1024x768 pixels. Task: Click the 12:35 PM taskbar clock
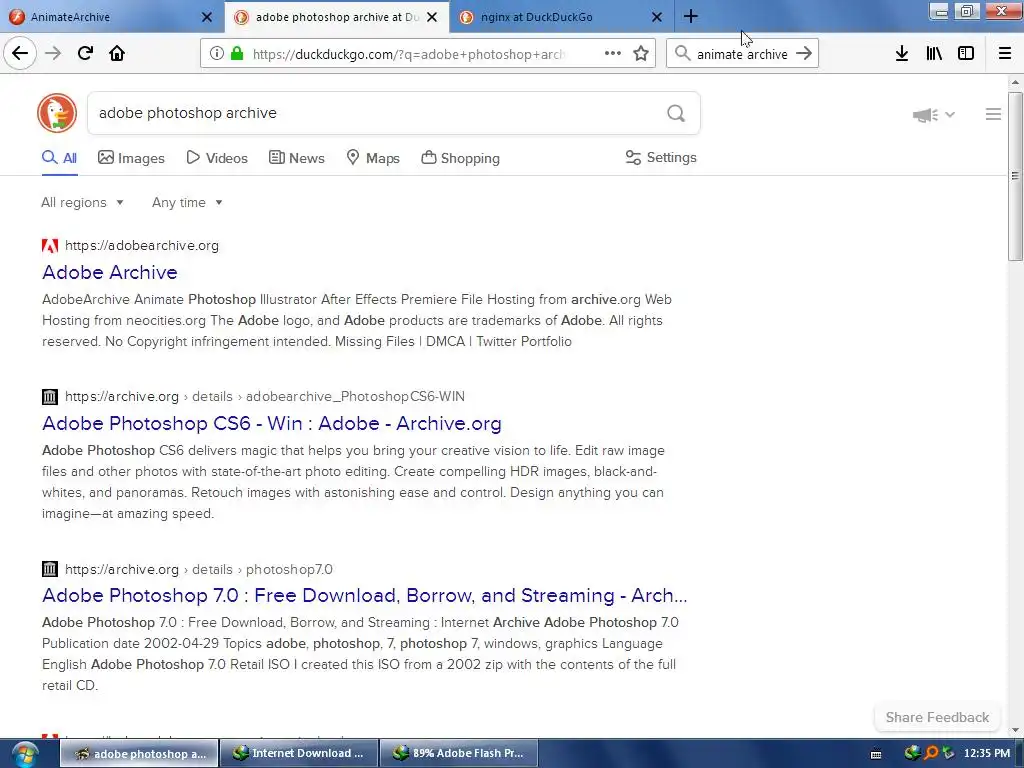[x=986, y=753]
